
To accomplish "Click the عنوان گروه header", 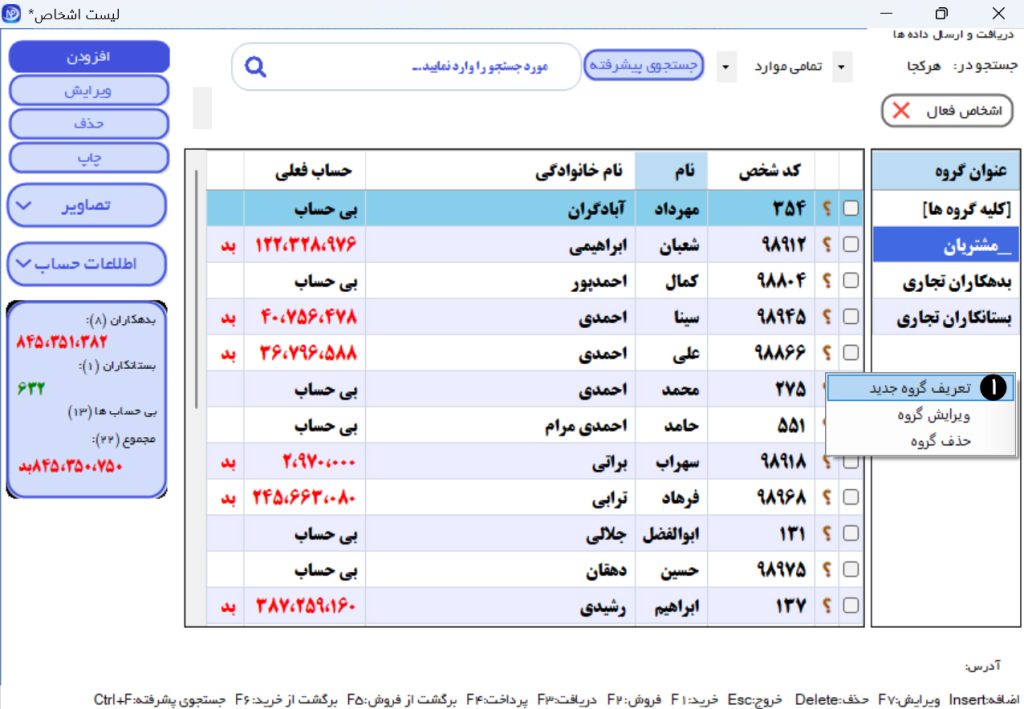I will 946,171.
